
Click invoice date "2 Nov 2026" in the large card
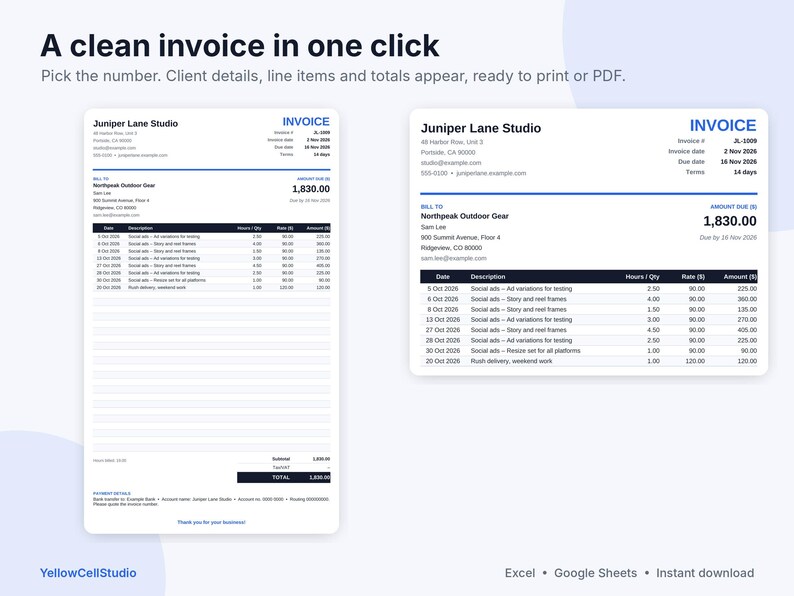click(740, 151)
